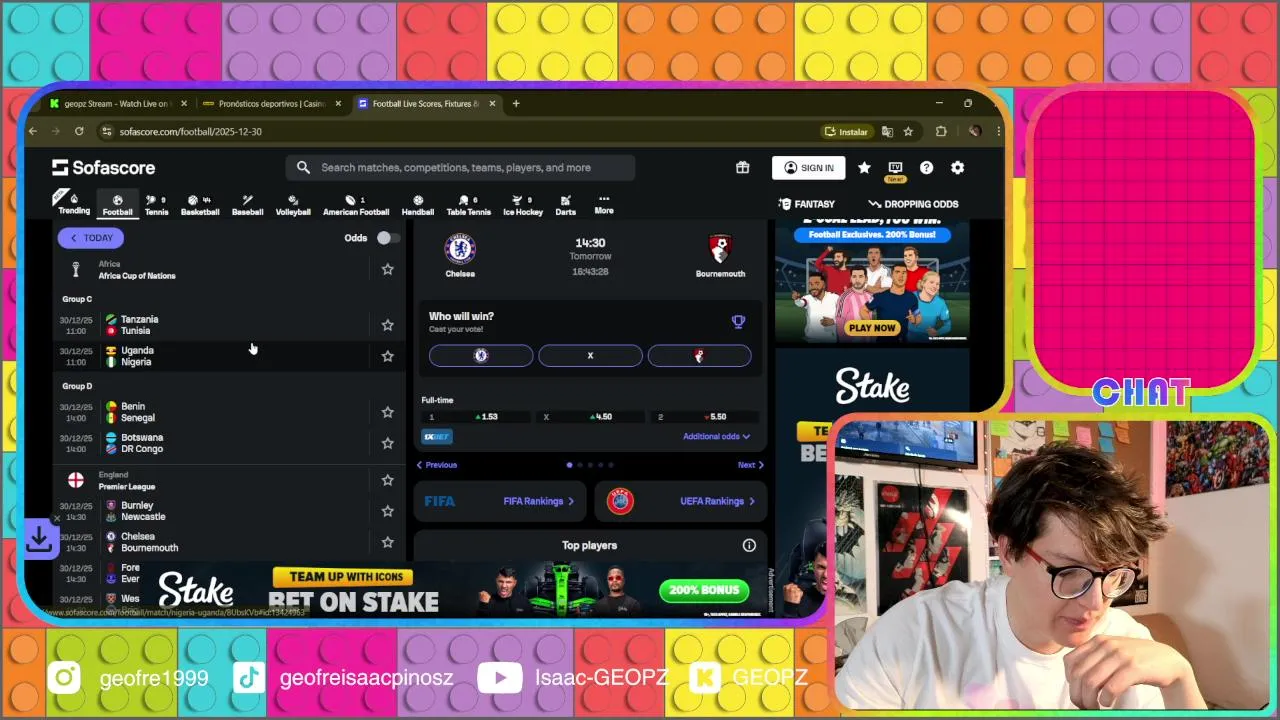This screenshot has height=720, width=1280.
Task: Vote for Bournemouth to win
Action: tap(699, 355)
